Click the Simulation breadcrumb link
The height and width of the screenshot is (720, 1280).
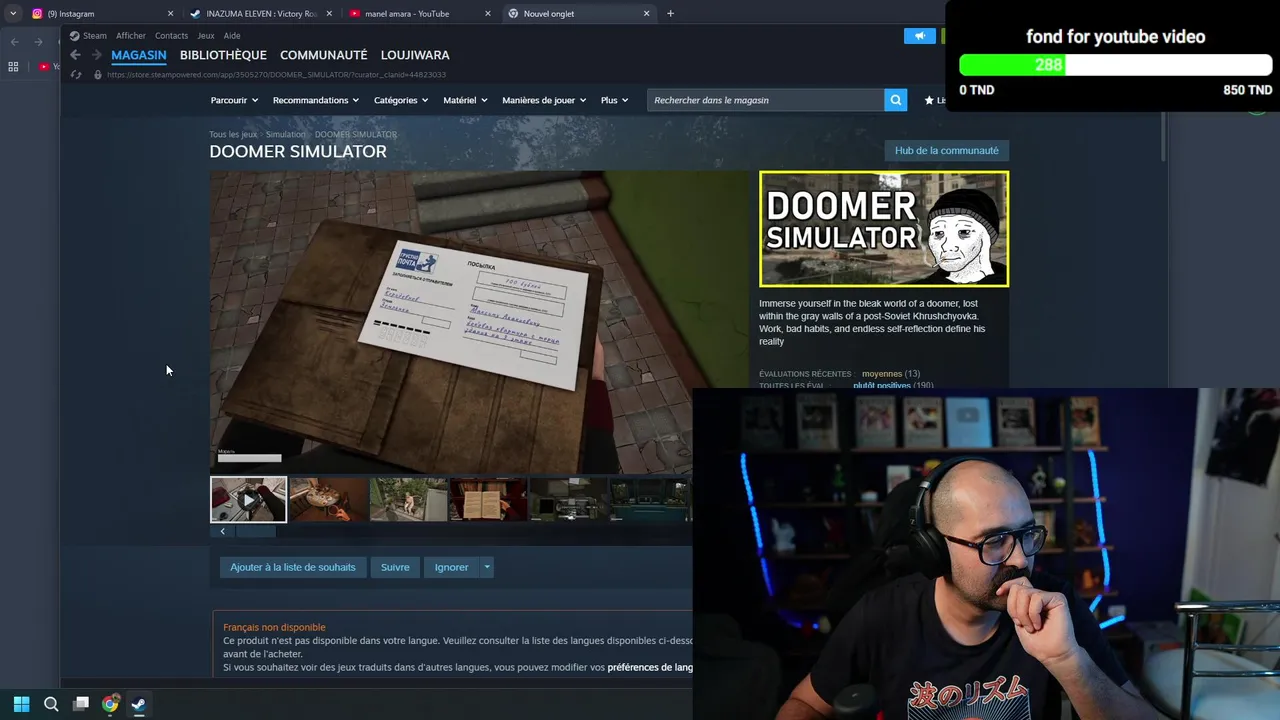[285, 135]
